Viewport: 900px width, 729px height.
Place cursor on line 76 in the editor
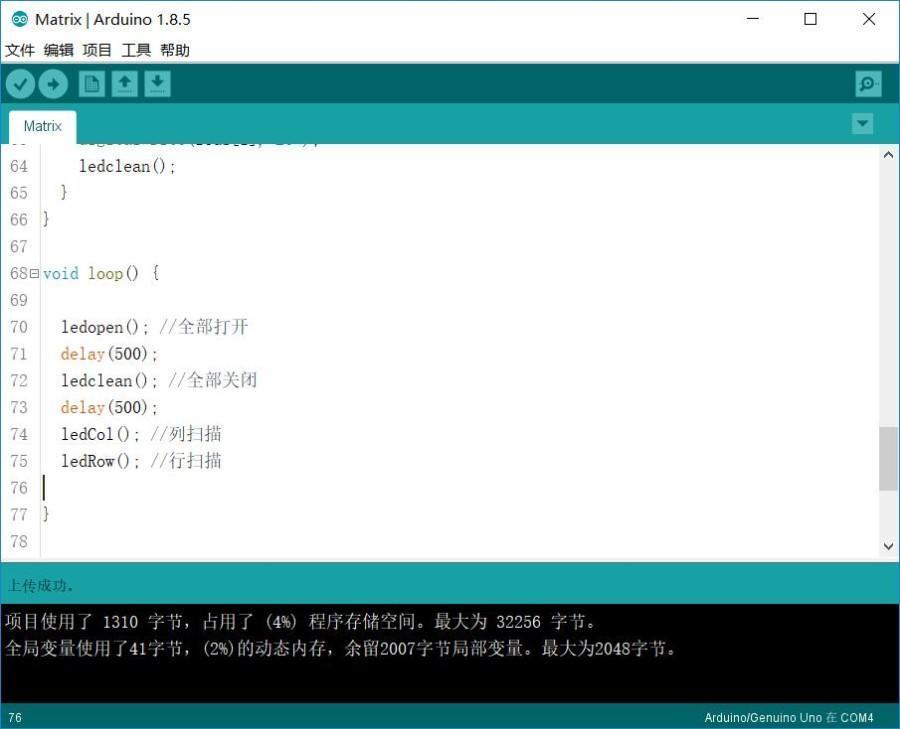click(100, 487)
